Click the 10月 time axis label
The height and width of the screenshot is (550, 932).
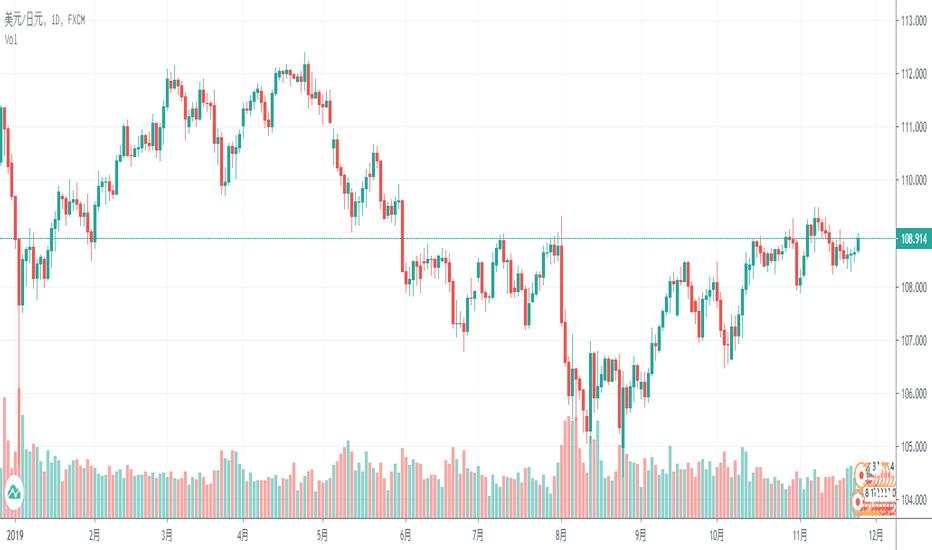pyautogui.click(x=716, y=534)
